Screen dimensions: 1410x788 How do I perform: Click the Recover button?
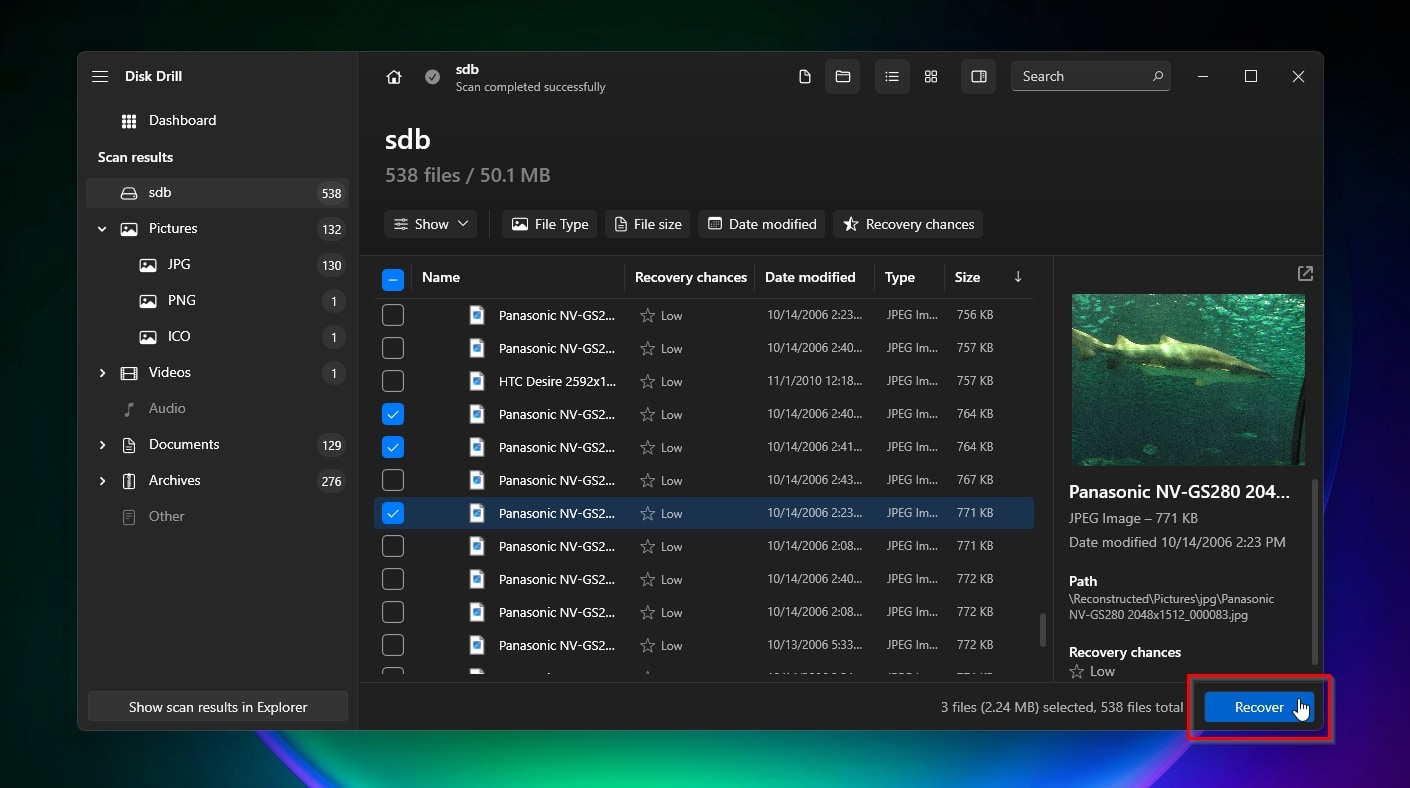tap(1259, 707)
